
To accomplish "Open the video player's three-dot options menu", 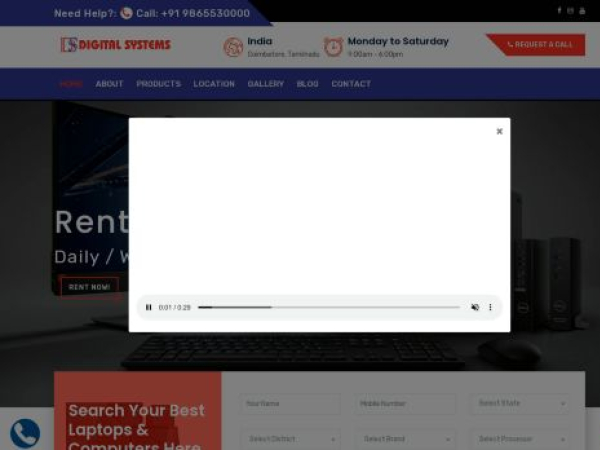I will point(490,307).
